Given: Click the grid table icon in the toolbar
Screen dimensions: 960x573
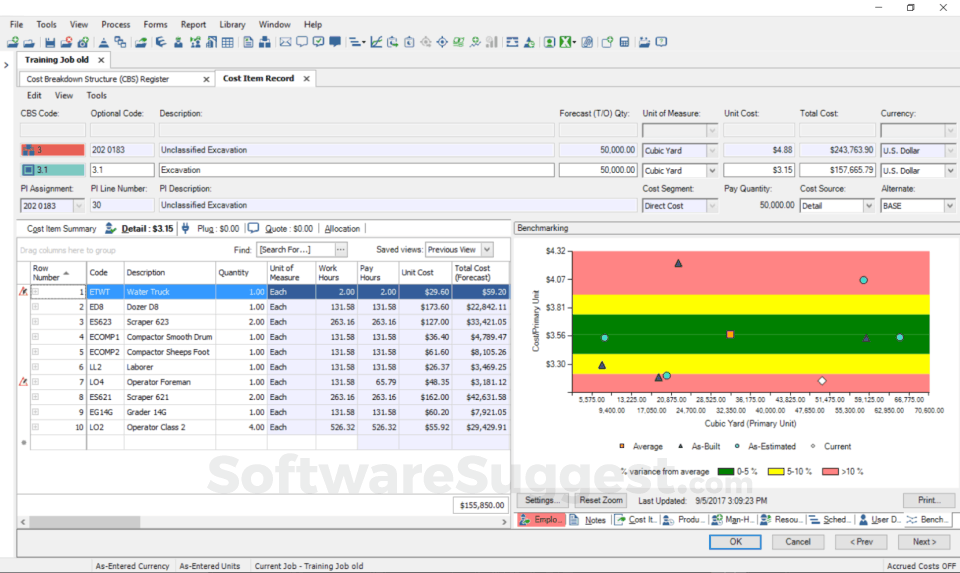Looking at the screenshot, I should (x=228, y=42).
